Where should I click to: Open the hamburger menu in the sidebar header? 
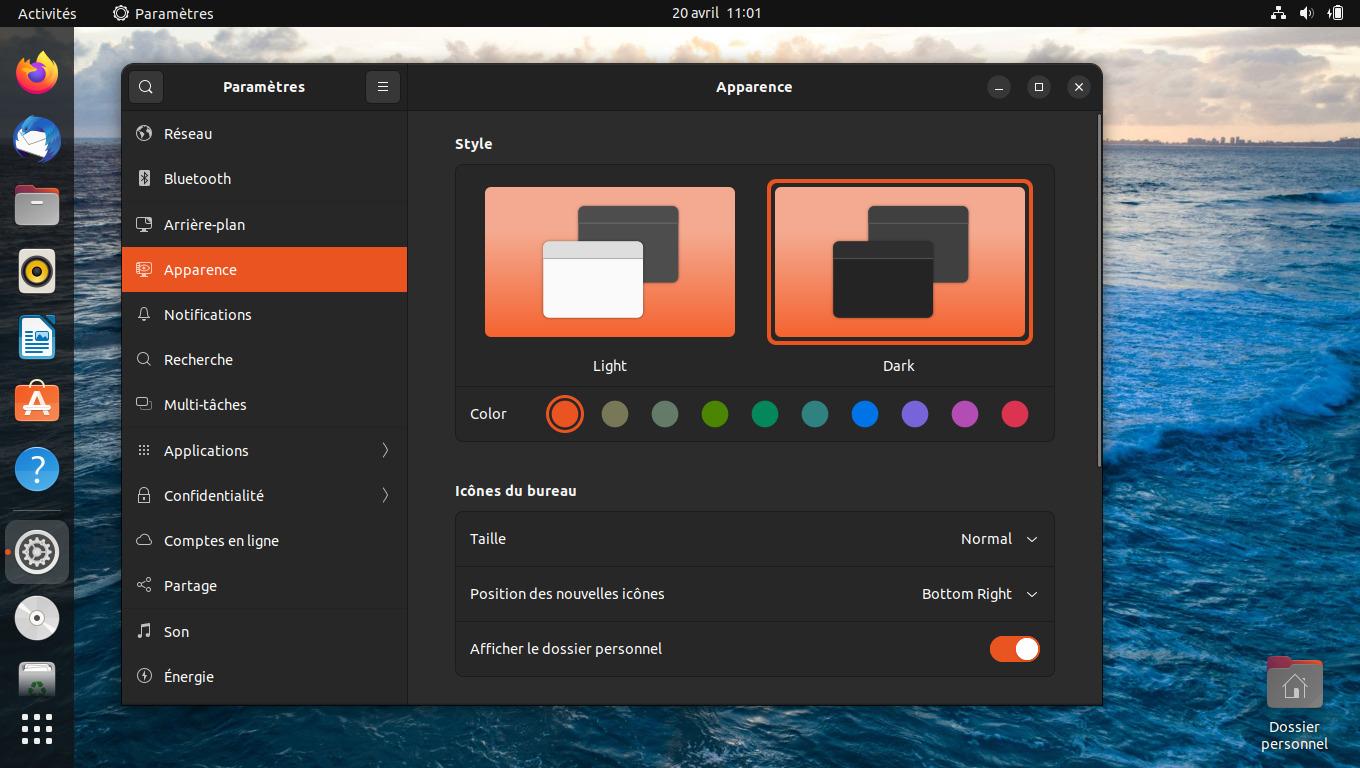coord(382,87)
